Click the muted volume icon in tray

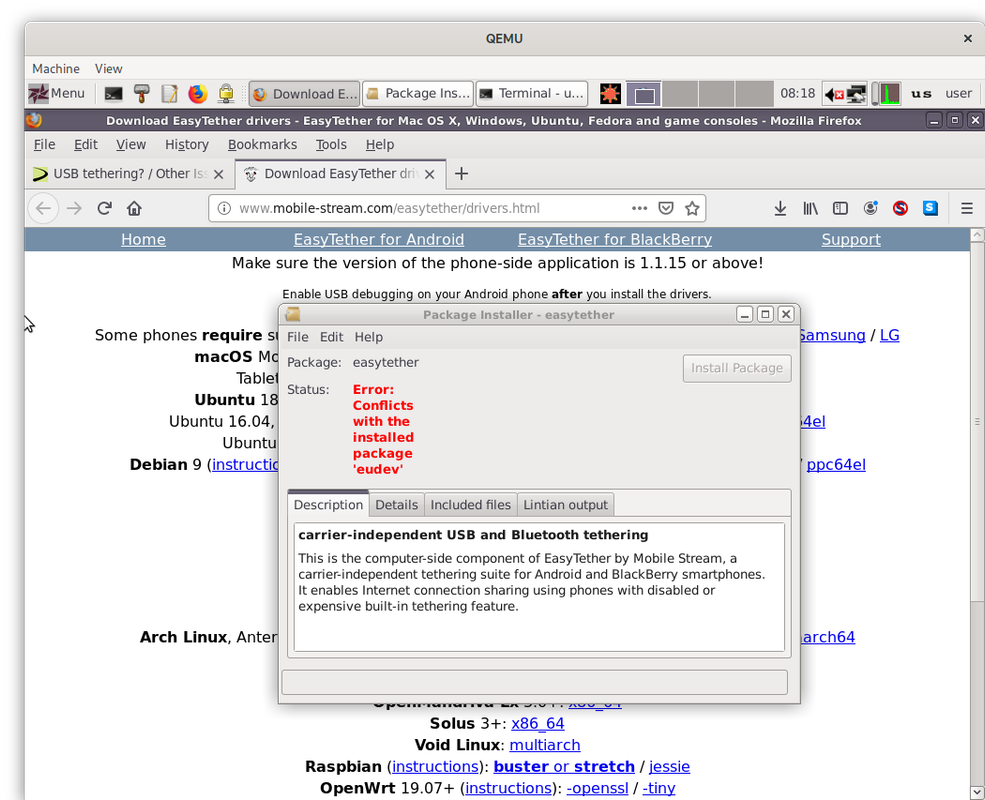[x=834, y=94]
